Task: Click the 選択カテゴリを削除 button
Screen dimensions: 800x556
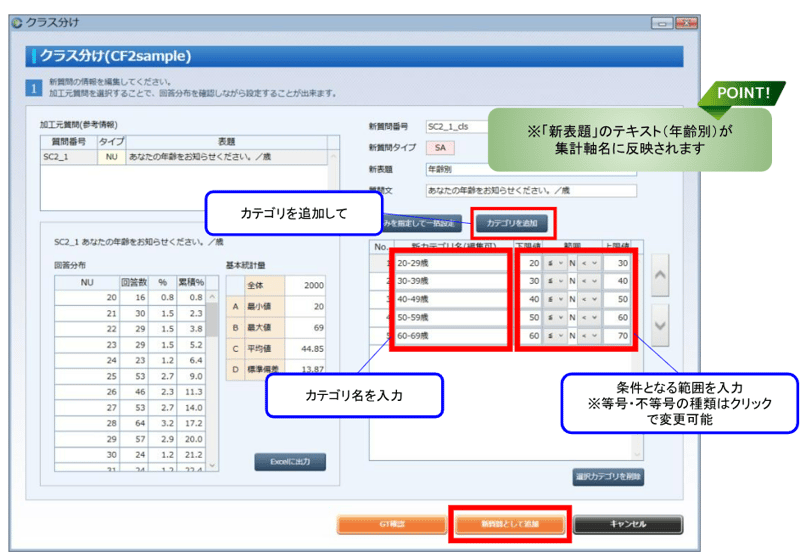Action: (608, 477)
